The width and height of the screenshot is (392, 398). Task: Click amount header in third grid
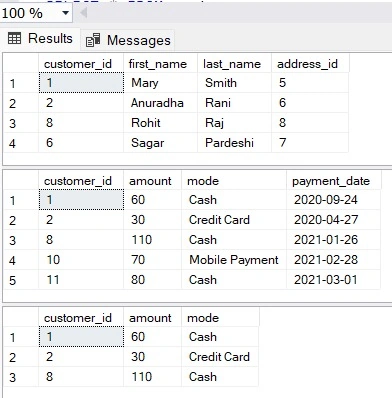tap(152, 318)
